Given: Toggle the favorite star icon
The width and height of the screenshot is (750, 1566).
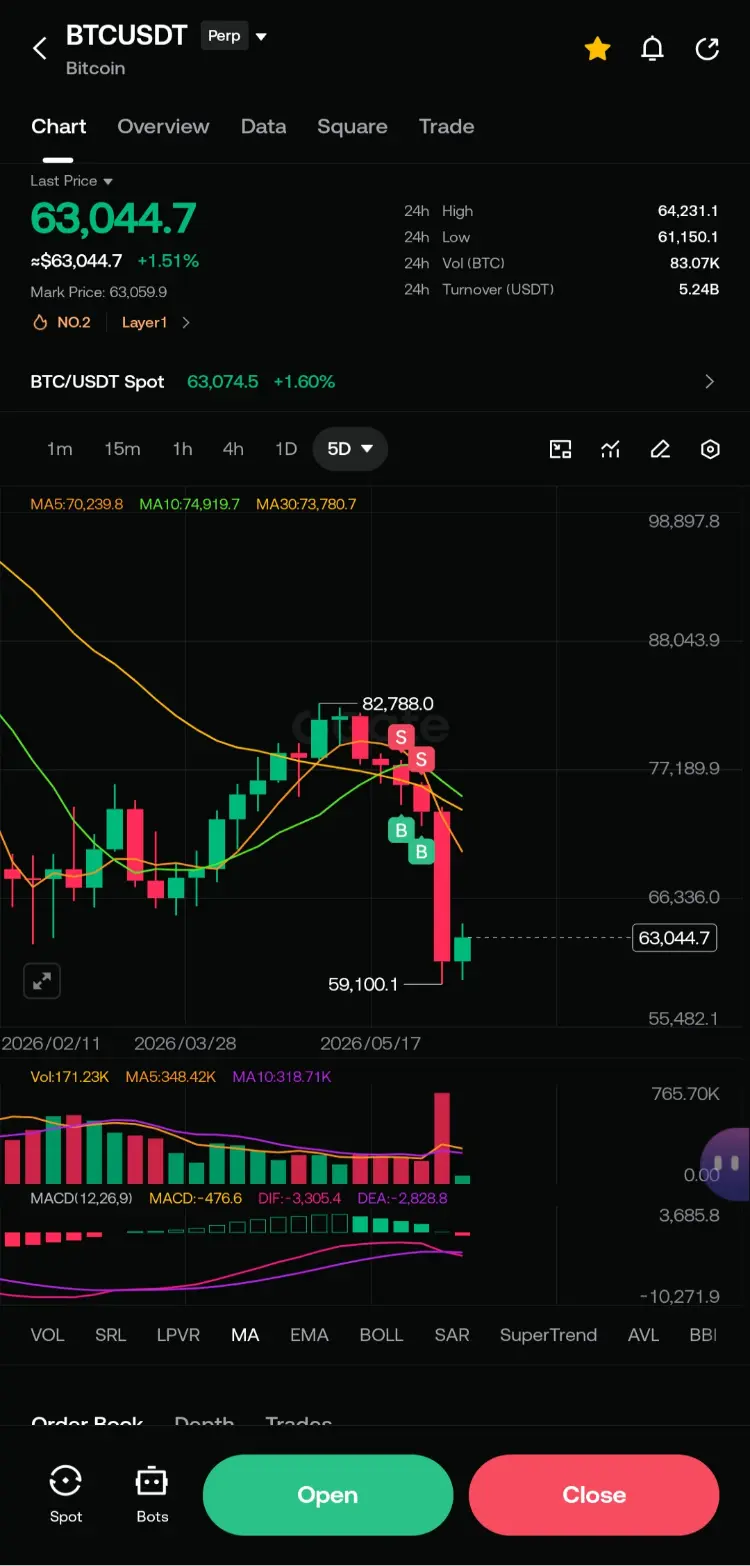Looking at the screenshot, I should tap(597, 48).
